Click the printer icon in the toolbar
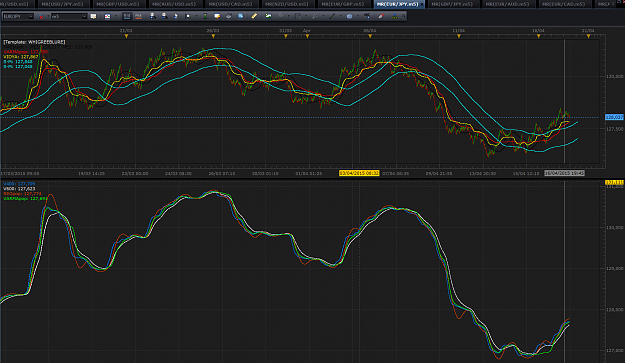 pyautogui.click(x=229, y=16)
